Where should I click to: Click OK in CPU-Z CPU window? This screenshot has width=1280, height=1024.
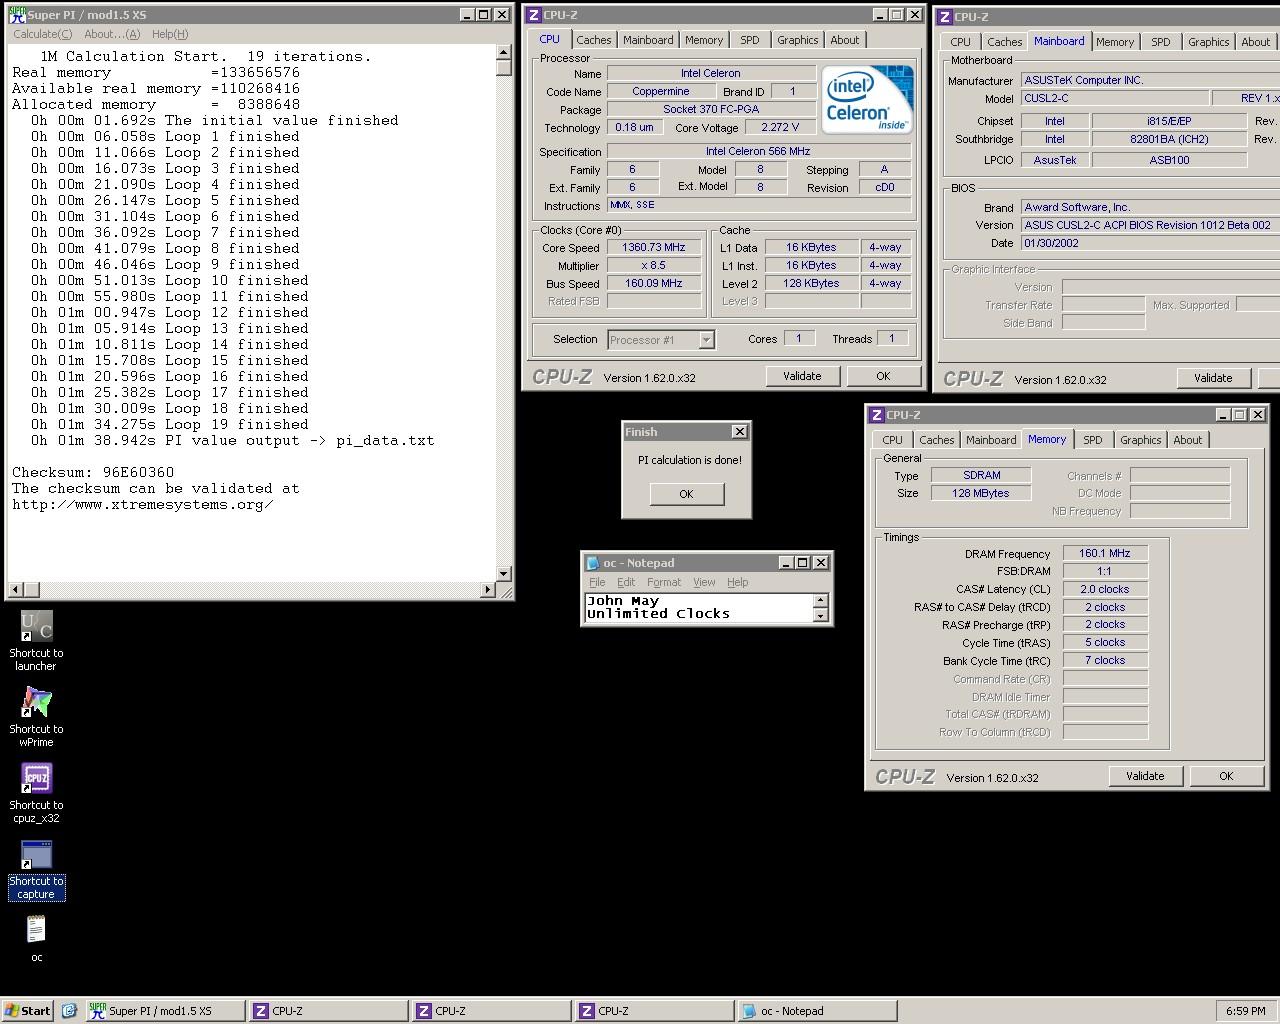883,376
